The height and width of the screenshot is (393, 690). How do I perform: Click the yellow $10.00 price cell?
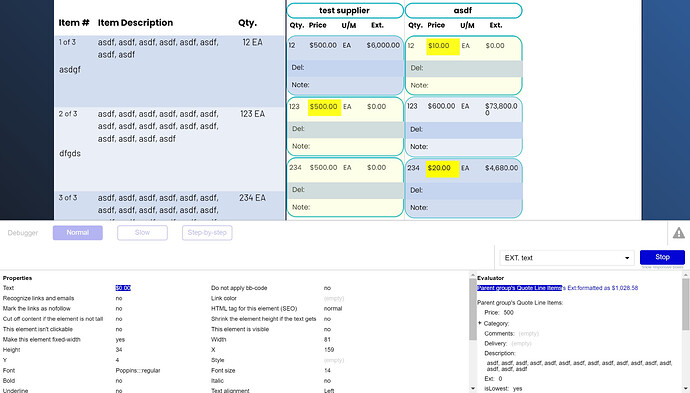coord(443,46)
